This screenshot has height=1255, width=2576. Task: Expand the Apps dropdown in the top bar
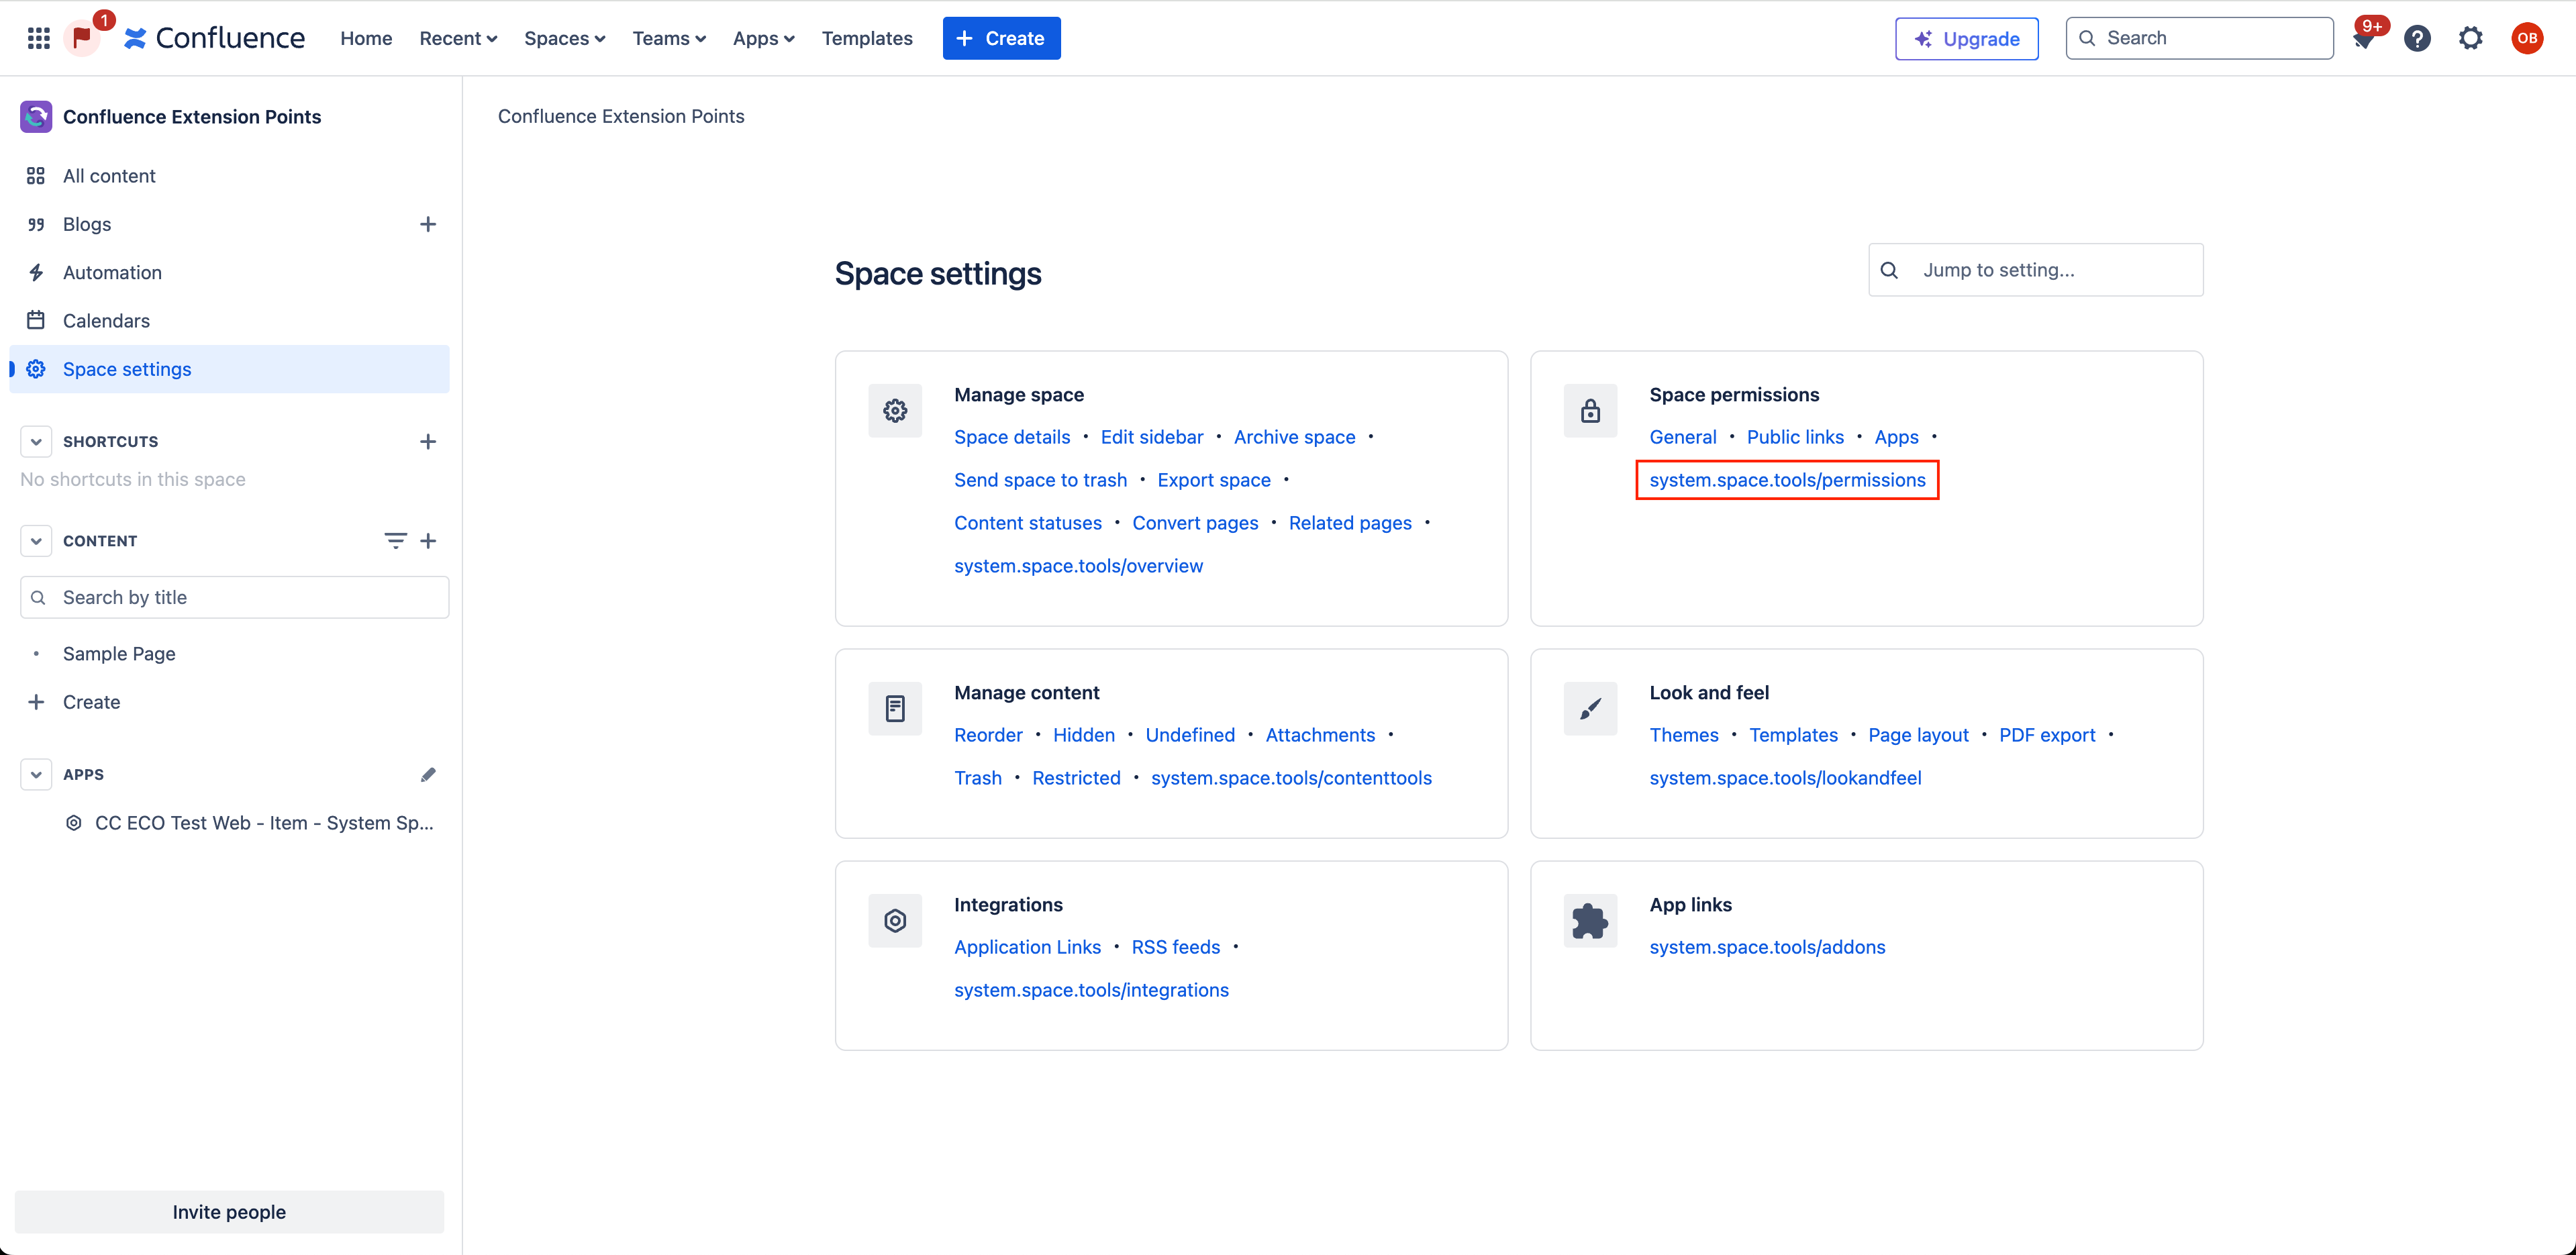click(763, 38)
